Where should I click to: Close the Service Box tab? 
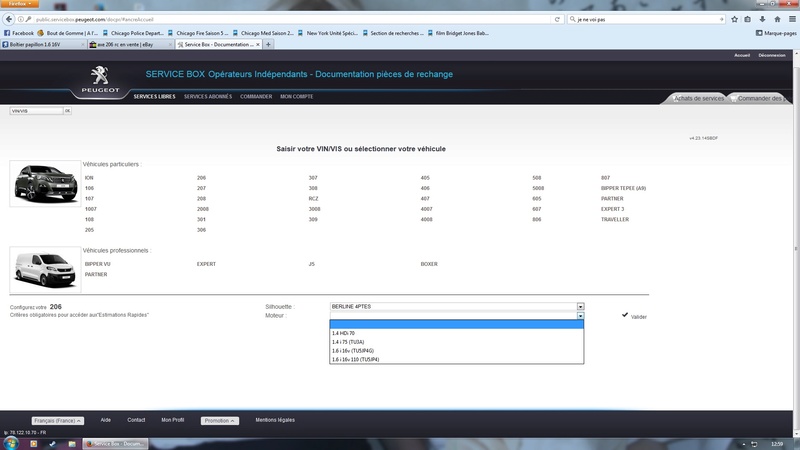pyautogui.click(x=258, y=45)
